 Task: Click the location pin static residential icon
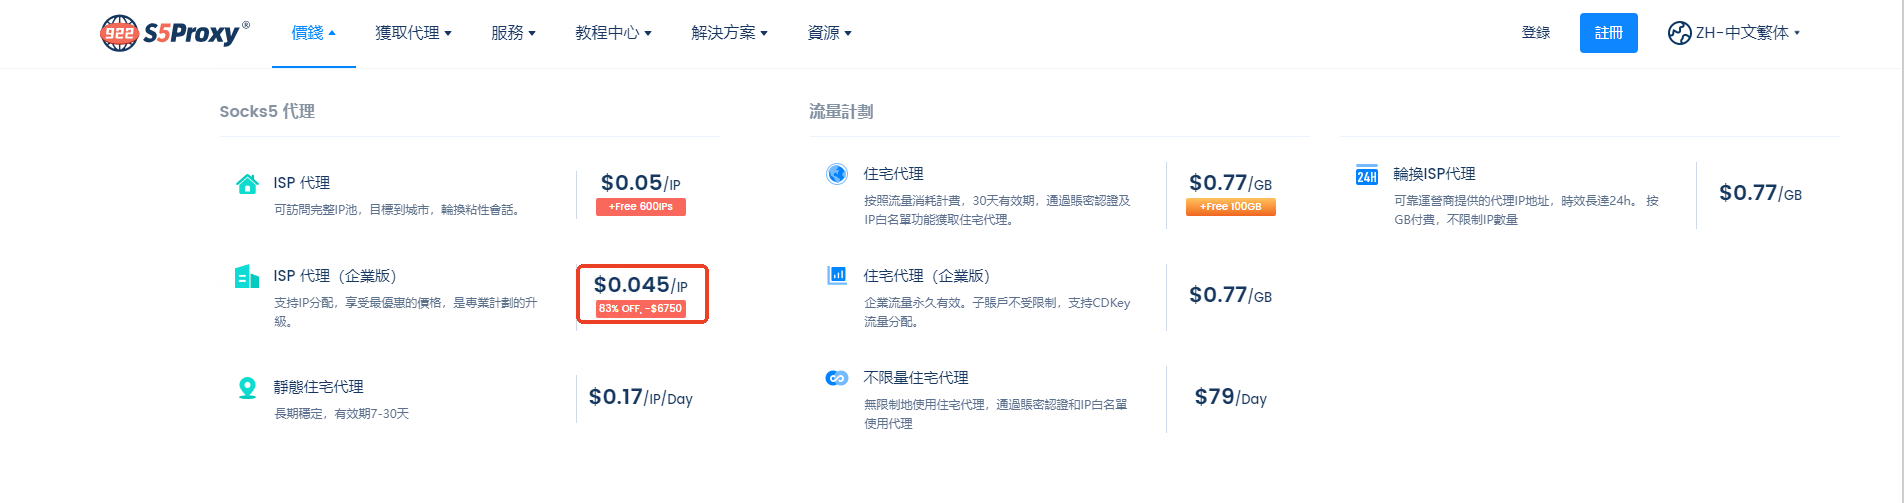click(x=247, y=388)
